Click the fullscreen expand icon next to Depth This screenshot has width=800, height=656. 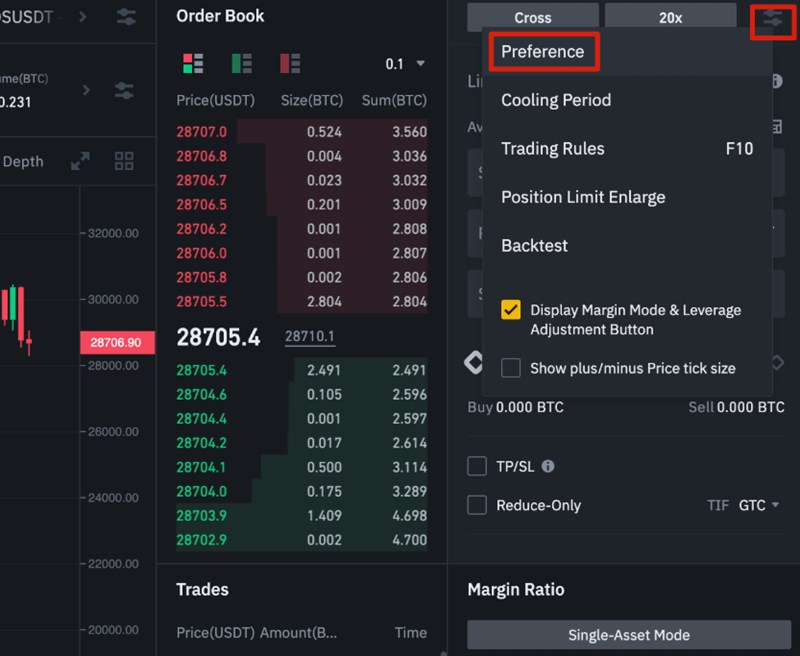coord(80,161)
